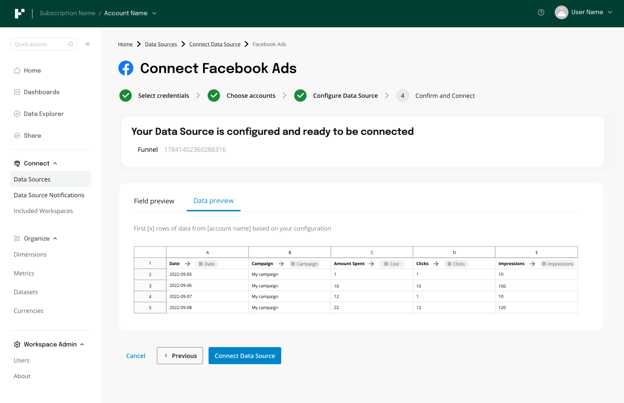Collapse the sidebar with the toggle icon
624x403 pixels.
(x=88, y=44)
